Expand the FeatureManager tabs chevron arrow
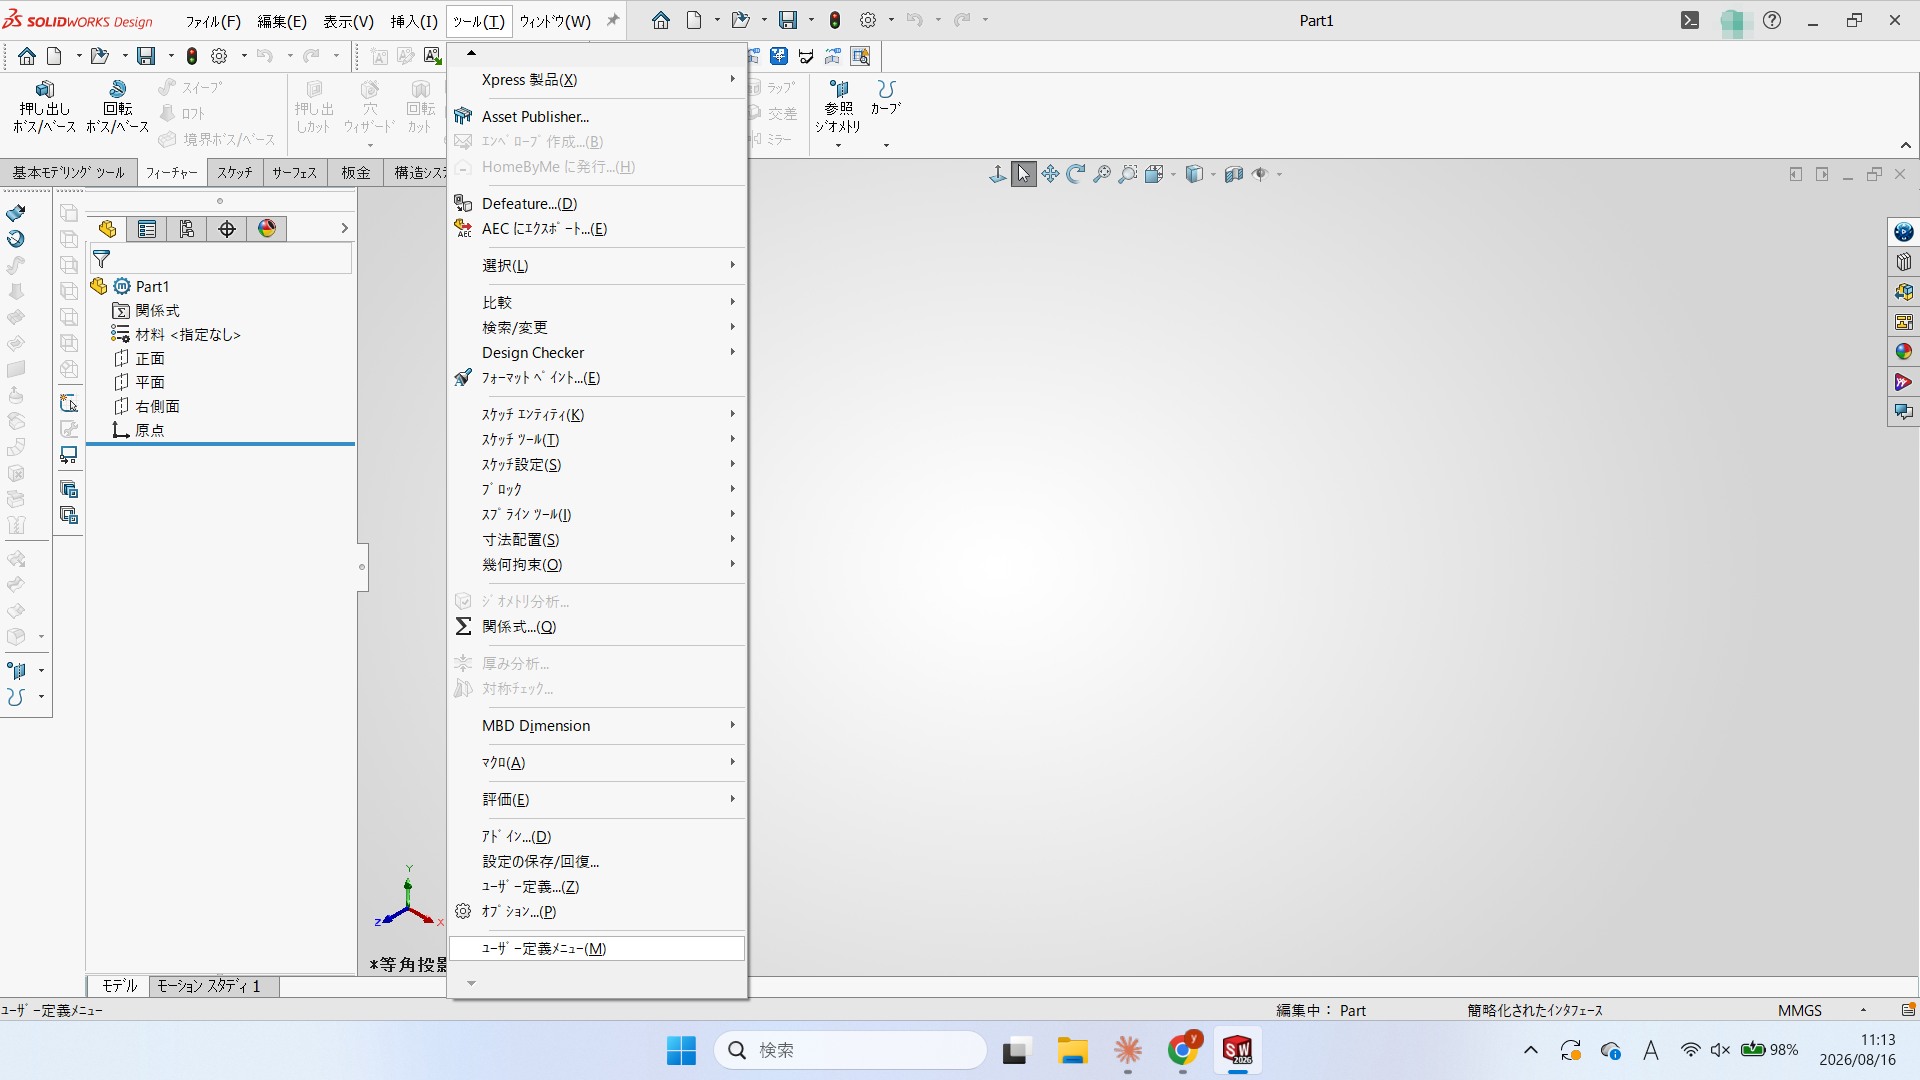The image size is (1920, 1080). click(x=344, y=229)
